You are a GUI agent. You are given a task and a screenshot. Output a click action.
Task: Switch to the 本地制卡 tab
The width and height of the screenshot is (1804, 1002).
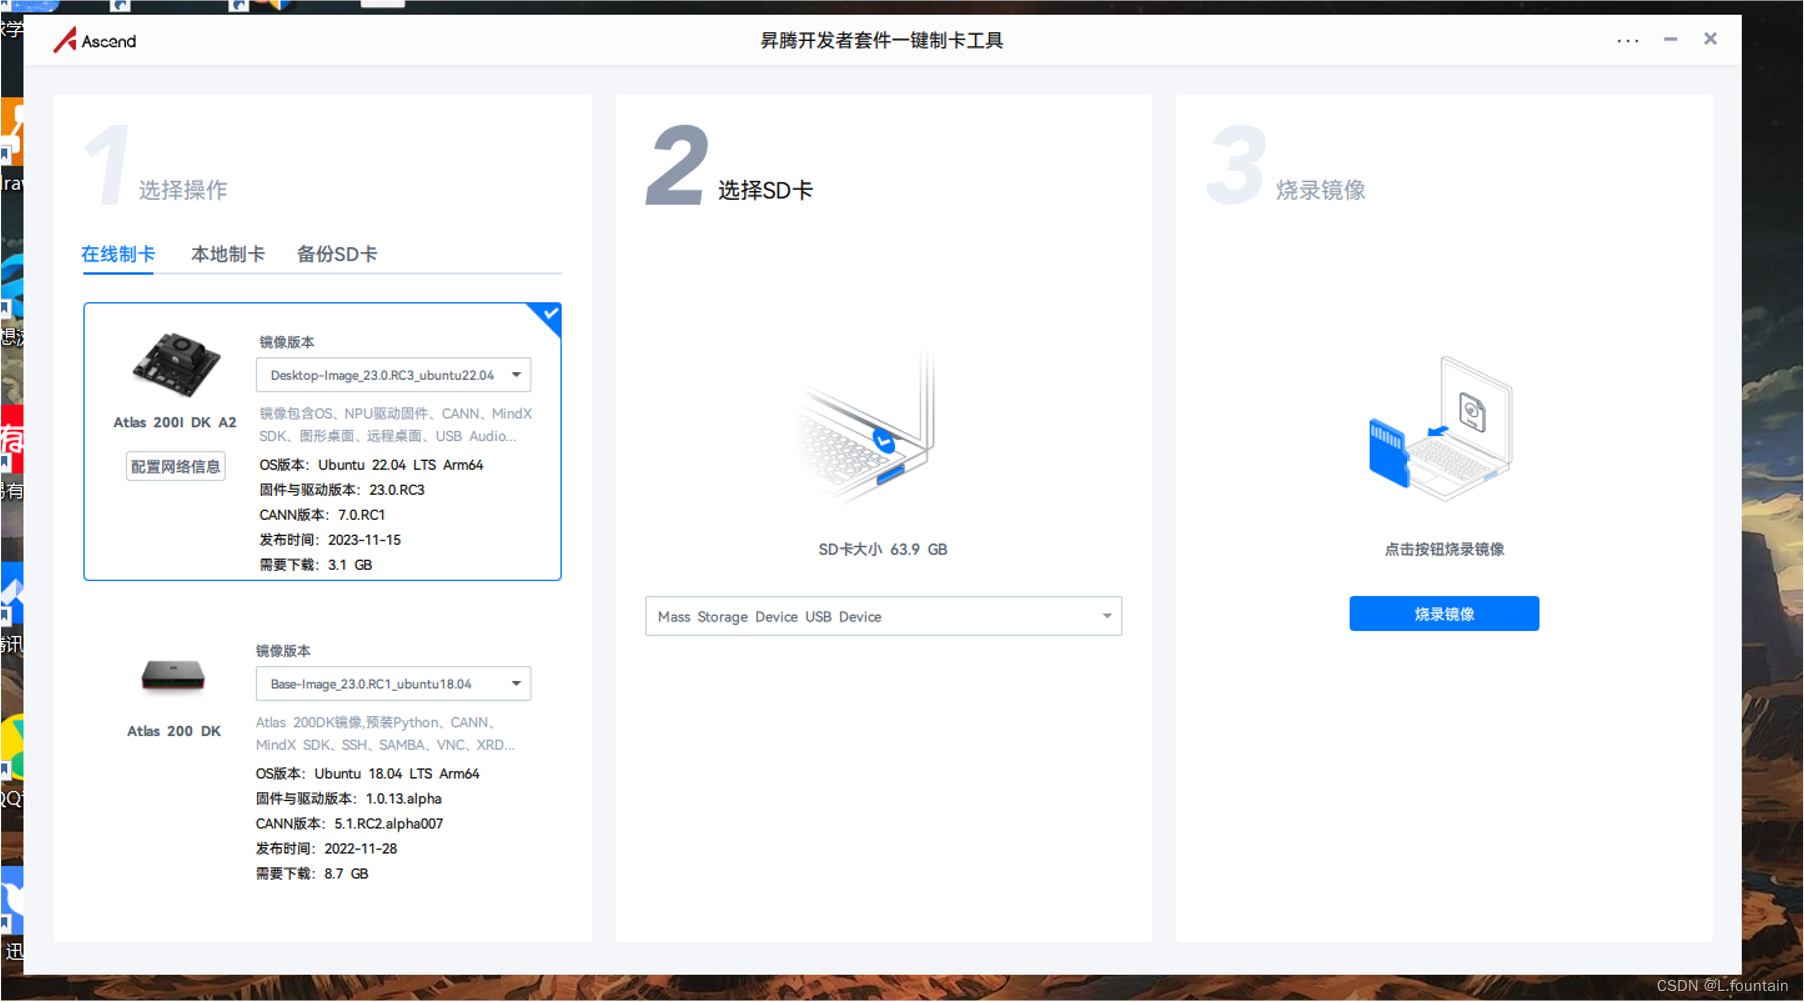pos(228,254)
